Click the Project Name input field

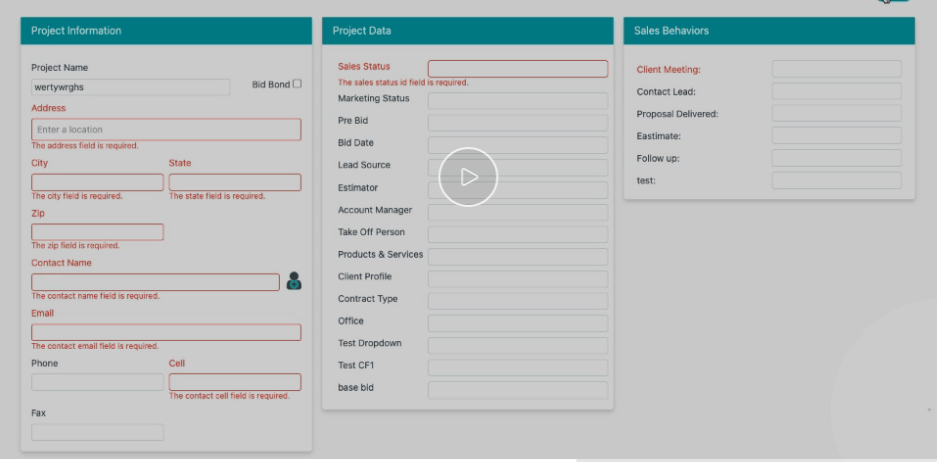point(130,87)
